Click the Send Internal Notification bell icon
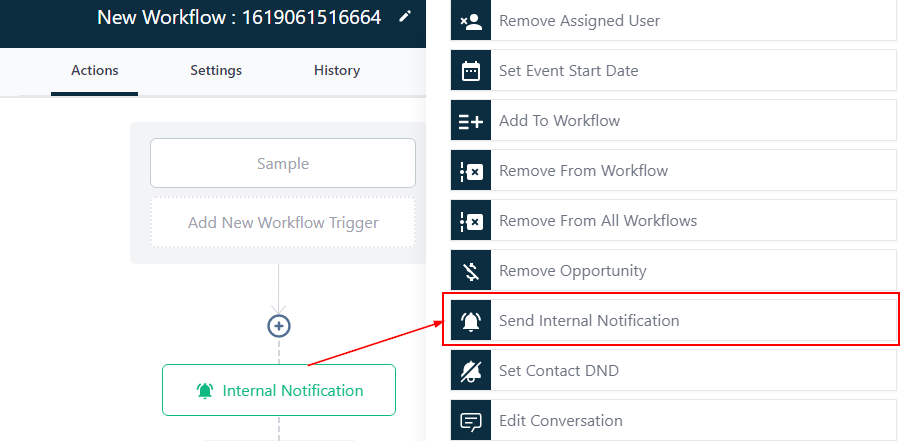Viewport: 902px width, 441px height. pos(470,321)
